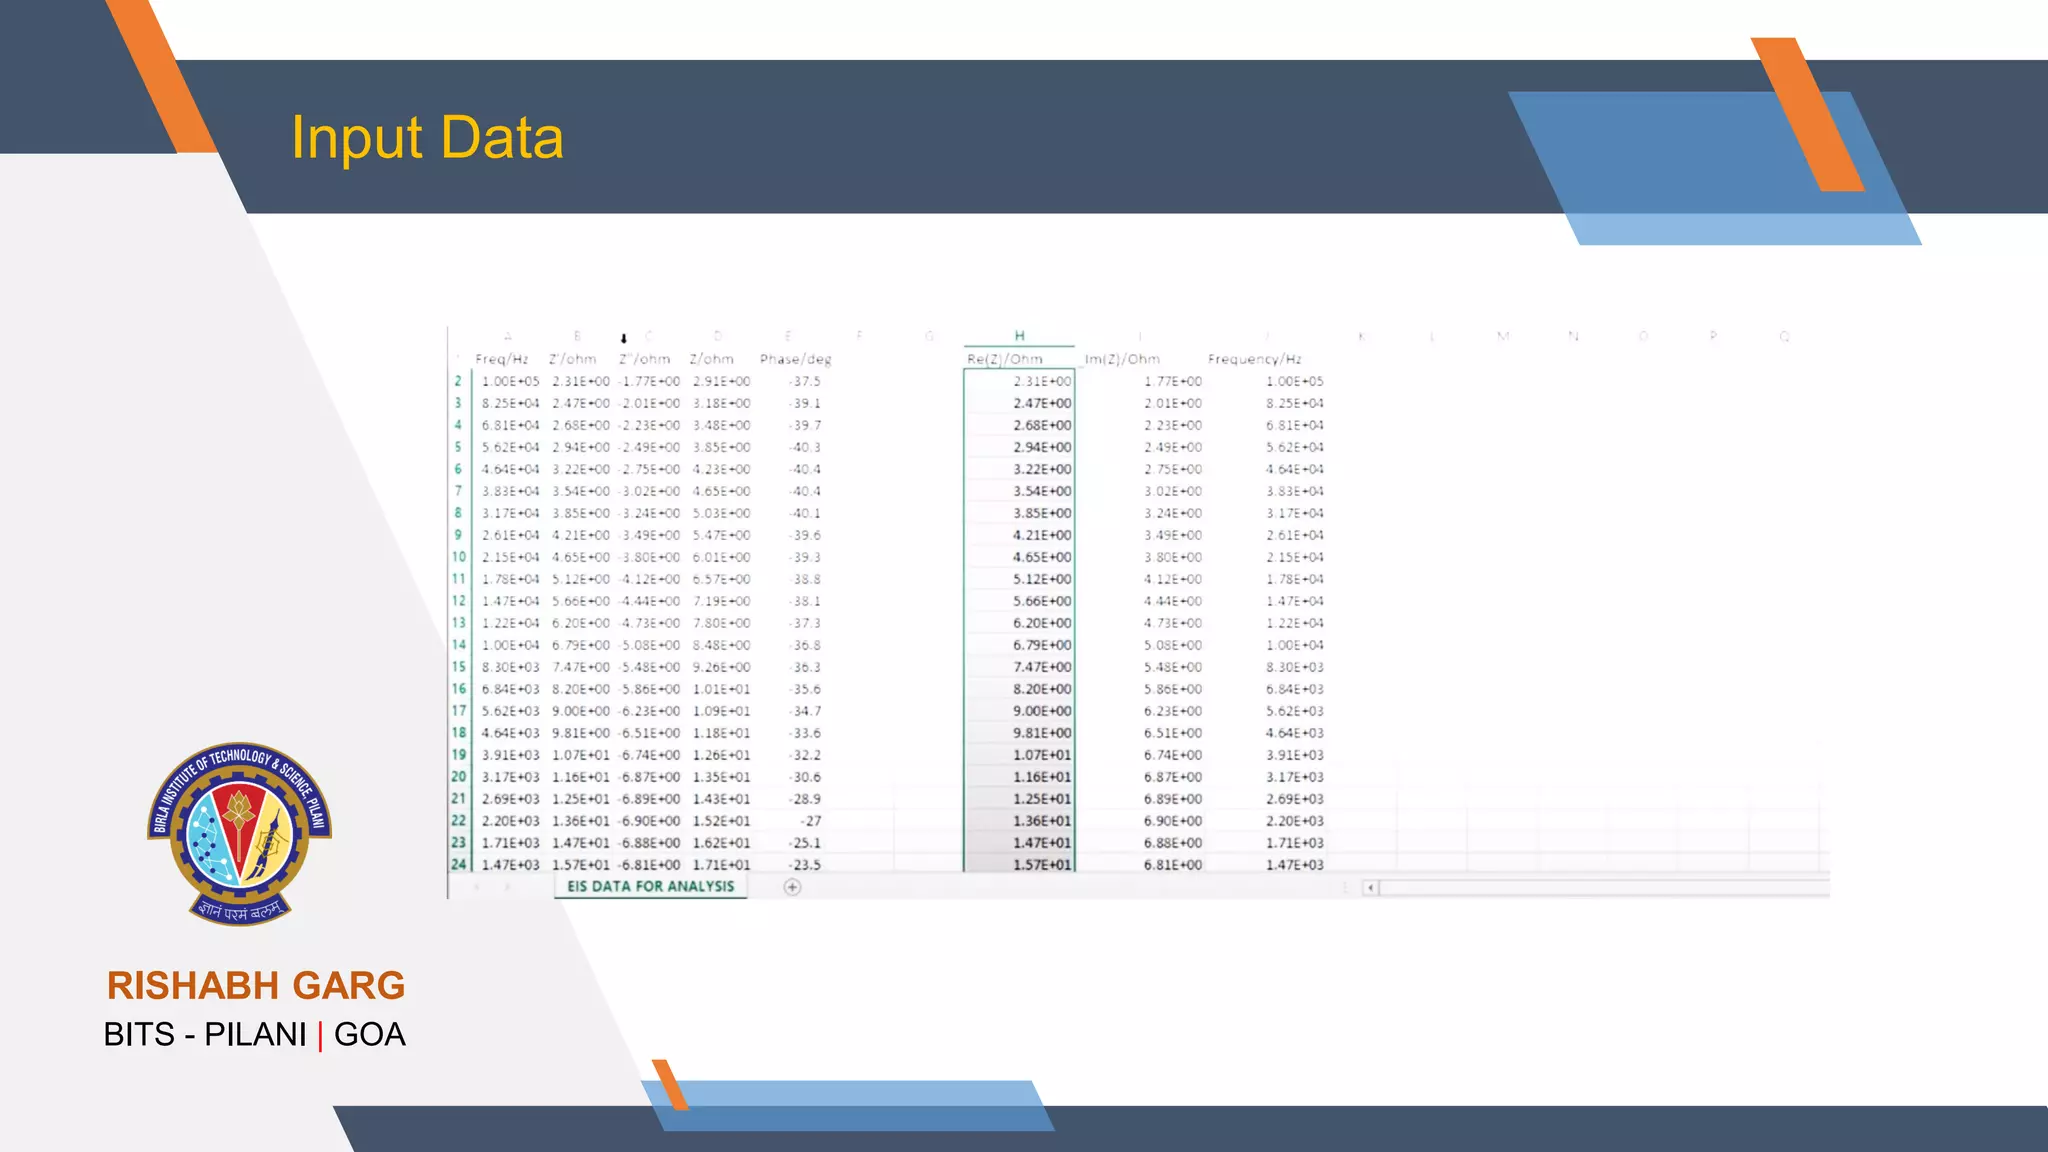
Task: Click Re(Z)/Ohm cell 6.20E+00 in row 13
Action: 1041,623
